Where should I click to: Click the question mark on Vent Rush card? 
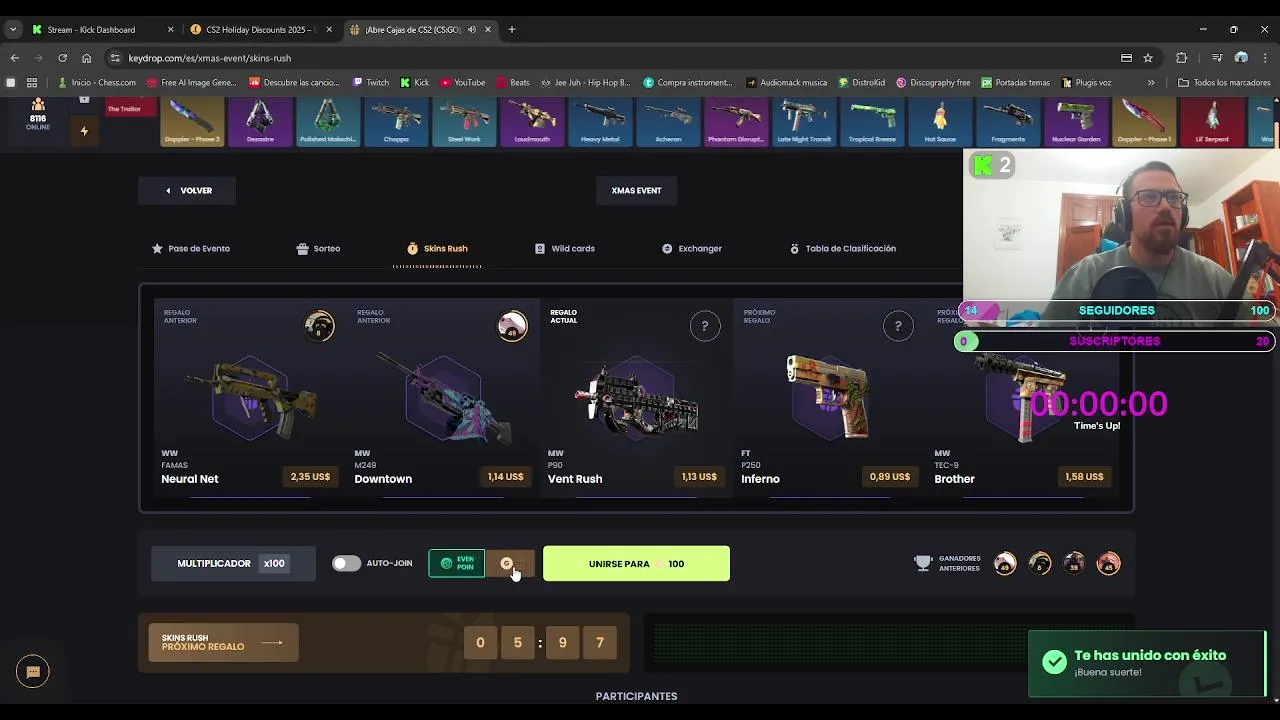705,326
